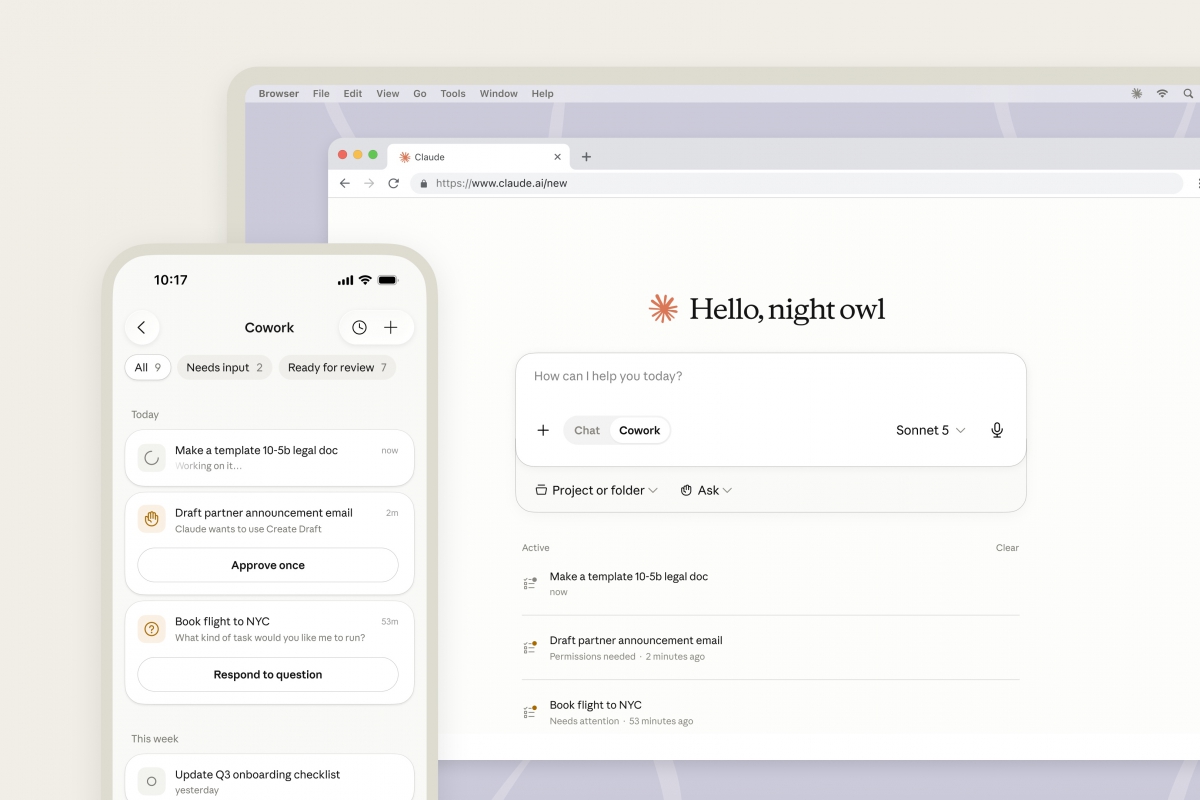The height and width of the screenshot is (800, 1200).
Task: Tap the Make a template 10-5b legal doc phone card
Action: tap(270, 458)
